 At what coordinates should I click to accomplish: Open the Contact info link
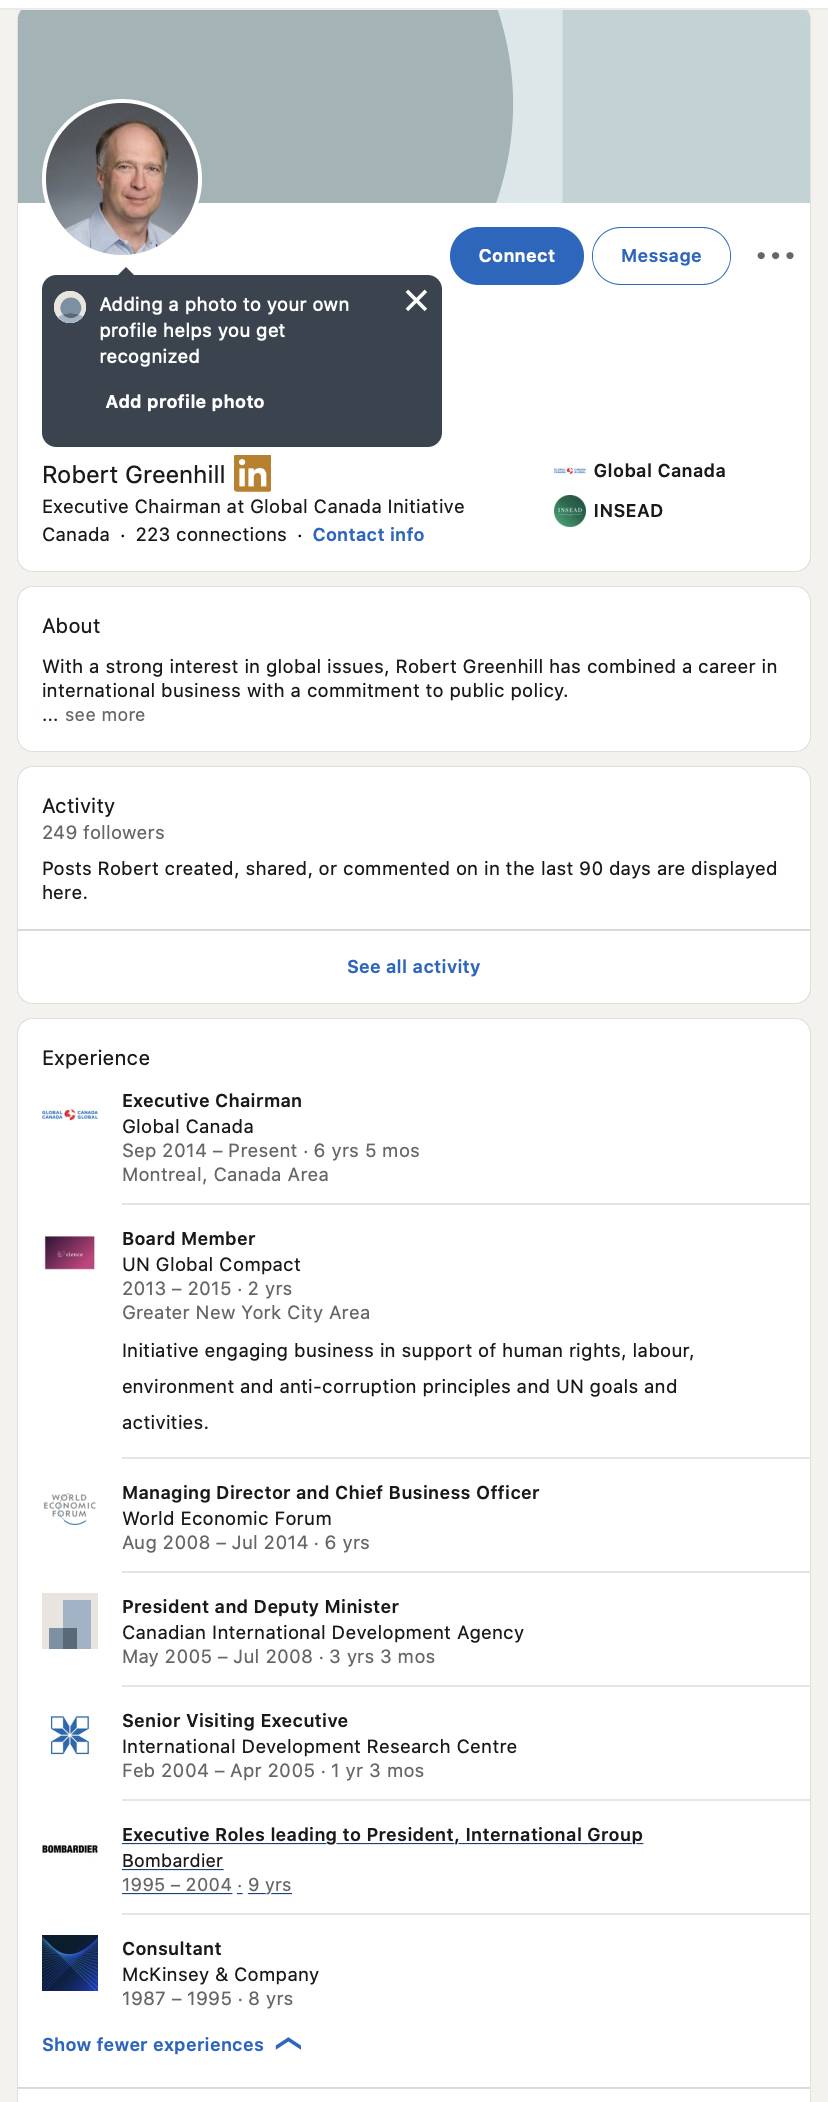tap(368, 535)
